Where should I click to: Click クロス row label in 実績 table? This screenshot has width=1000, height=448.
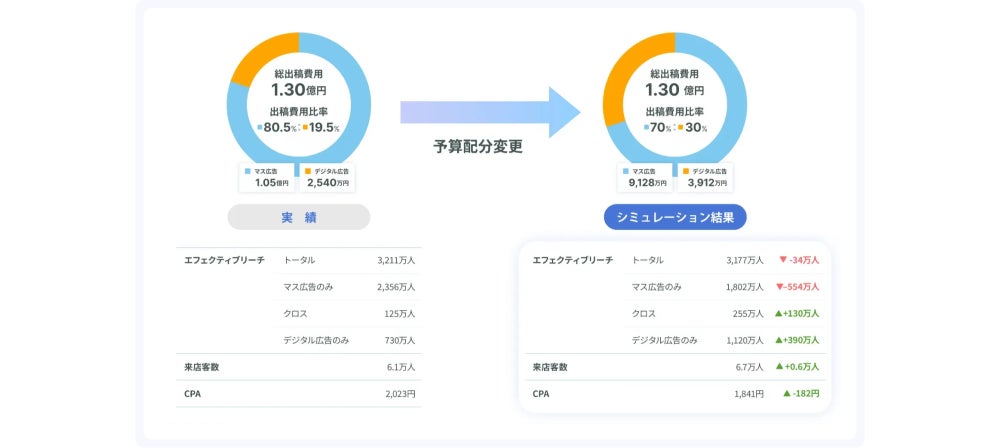(295, 314)
